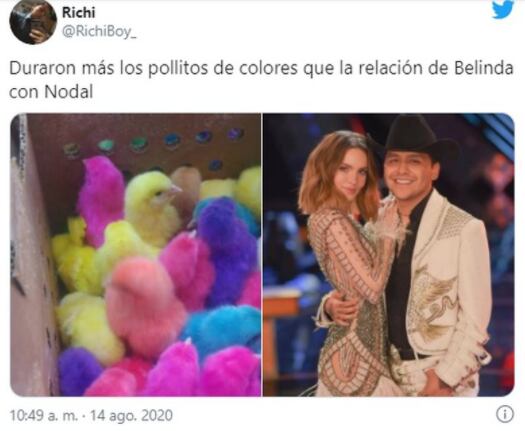Open the couple photo on right
This screenshot has width=525, height=431.
(x=388, y=255)
